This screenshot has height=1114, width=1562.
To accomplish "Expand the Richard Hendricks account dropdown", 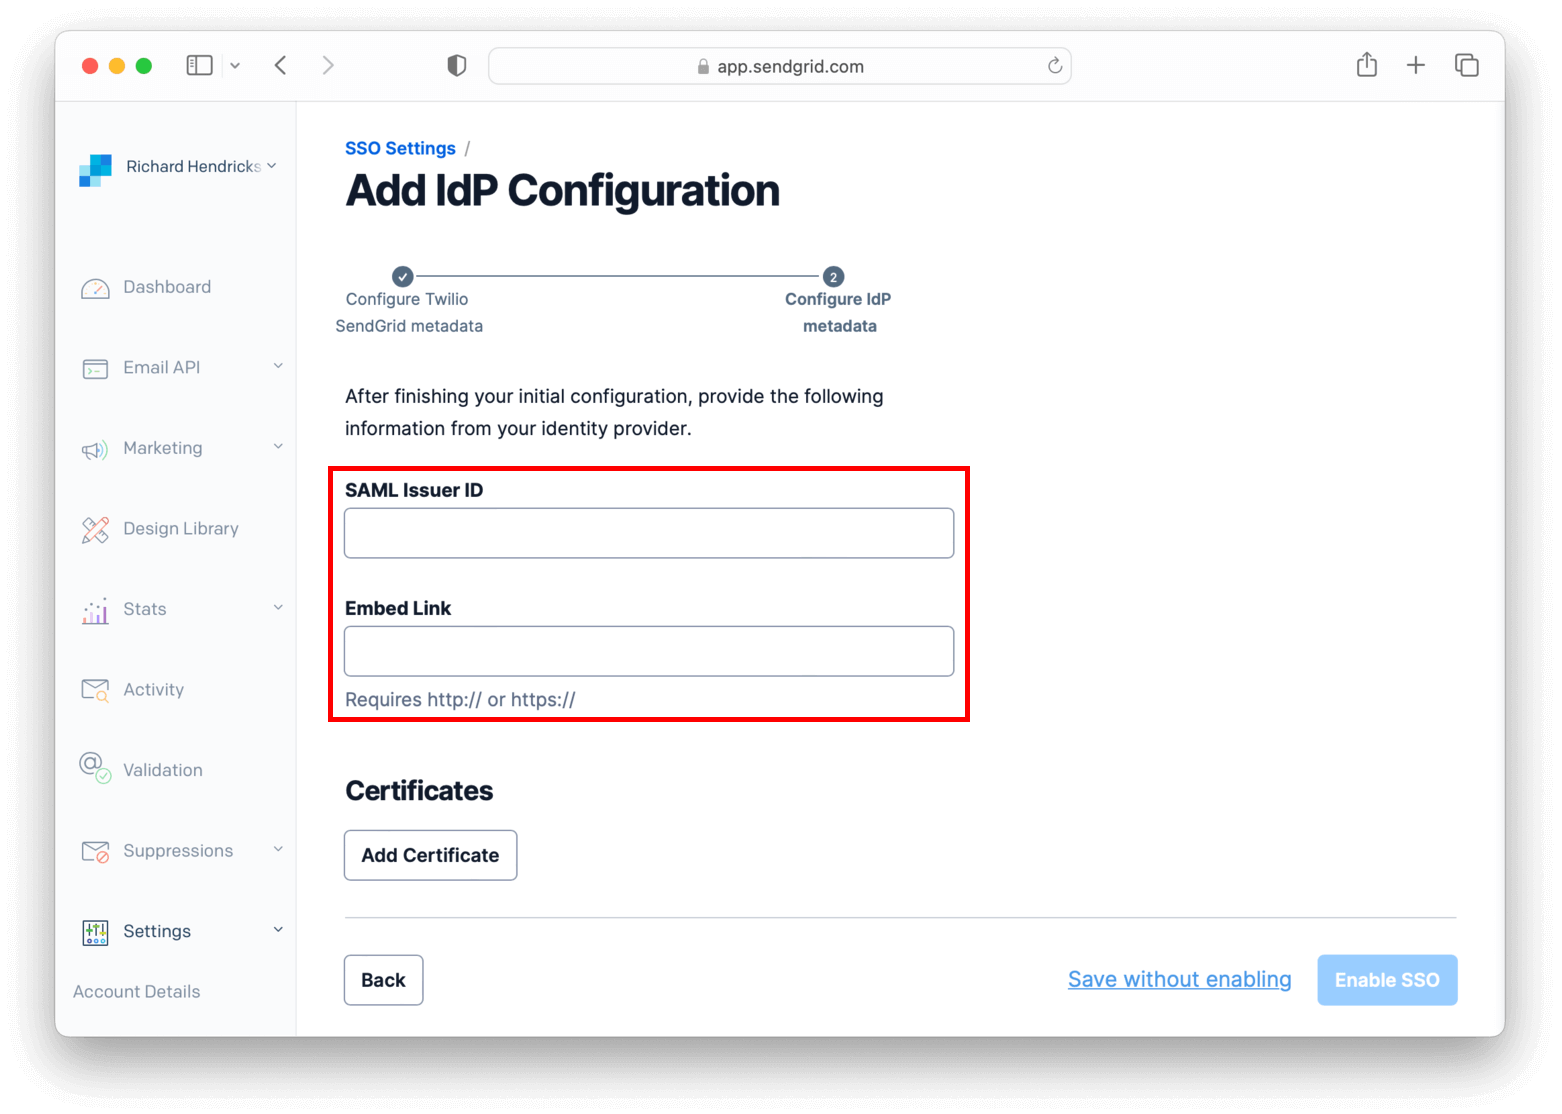I will 272,166.
